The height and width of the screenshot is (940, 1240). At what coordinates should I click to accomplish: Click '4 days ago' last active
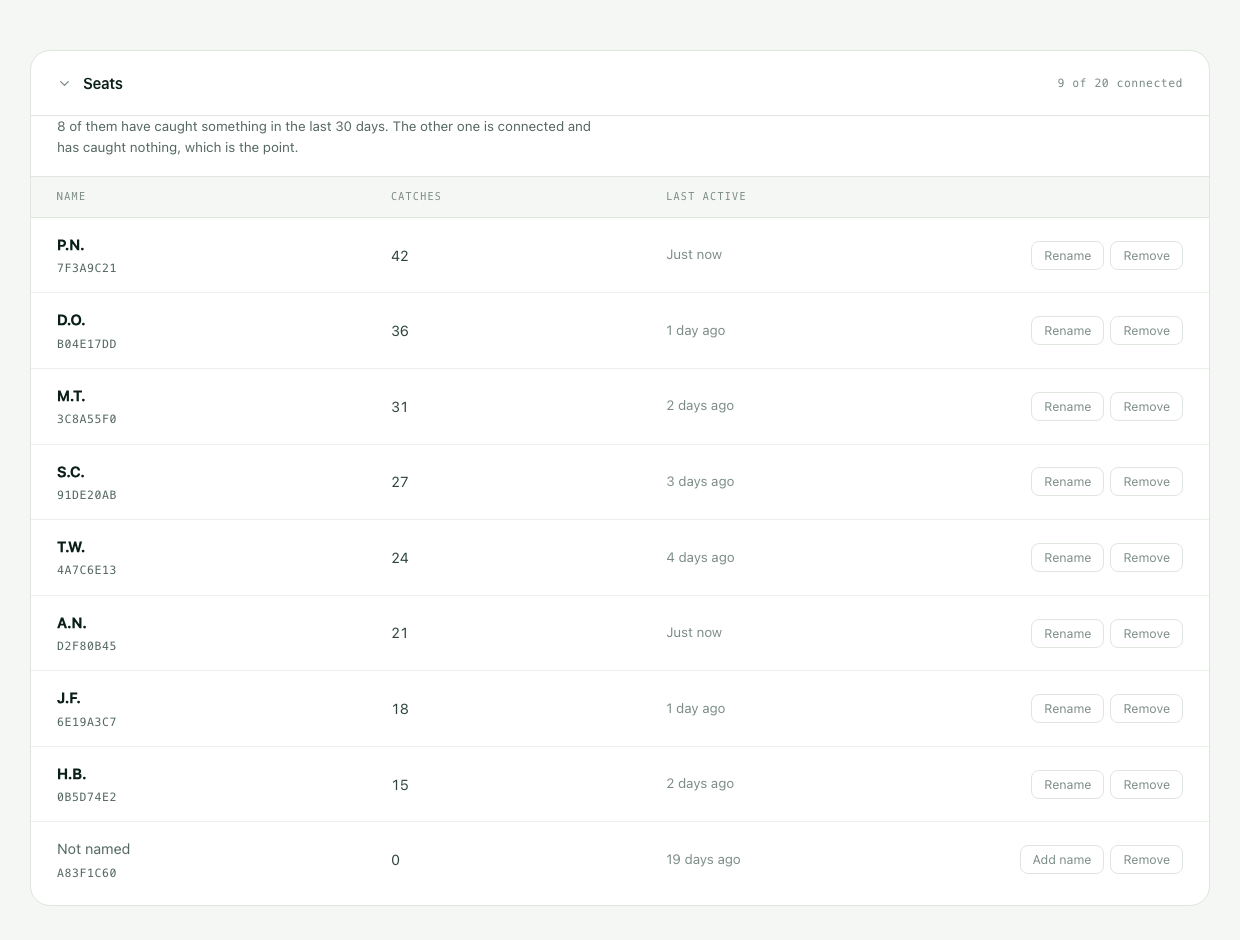pyautogui.click(x=700, y=558)
